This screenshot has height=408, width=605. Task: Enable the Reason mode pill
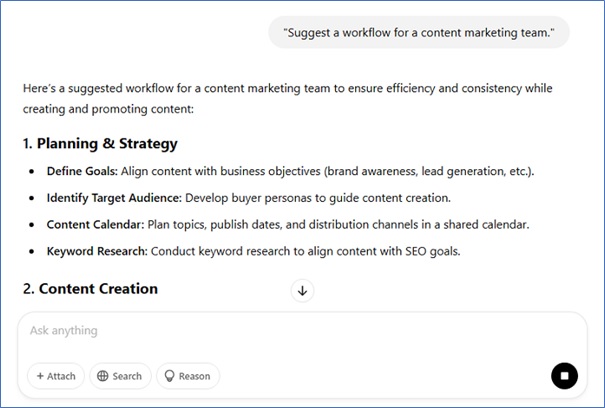(x=187, y=376)
